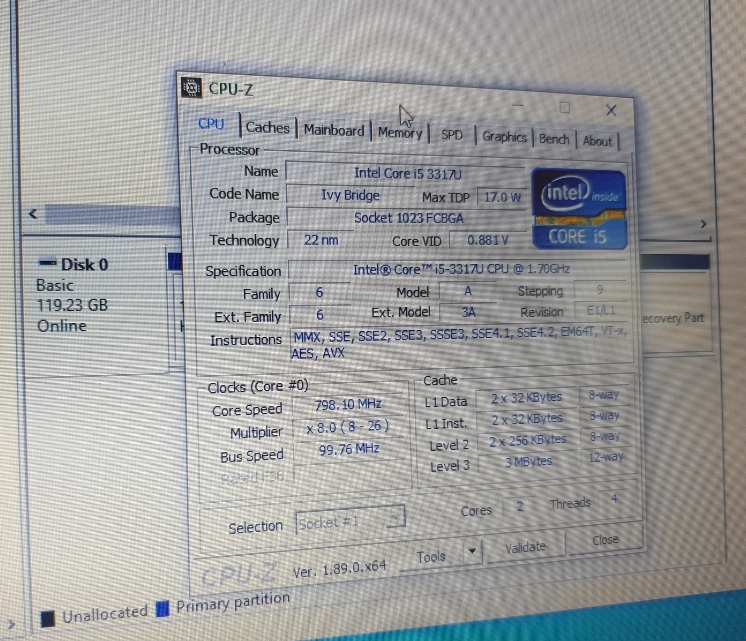Click the CPU-Z app icon in title bar
746x641 pixels.
(191, 88)
